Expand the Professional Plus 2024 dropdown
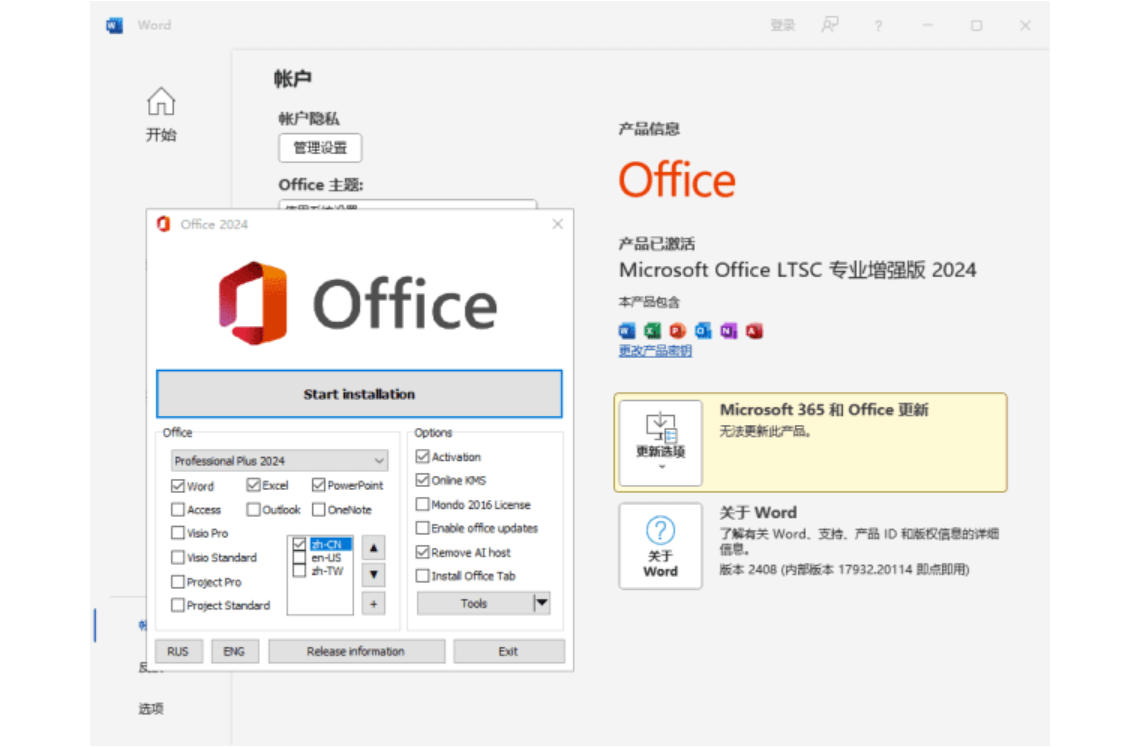Screen dimensions: 1140x747 click(x=379, y=461)
